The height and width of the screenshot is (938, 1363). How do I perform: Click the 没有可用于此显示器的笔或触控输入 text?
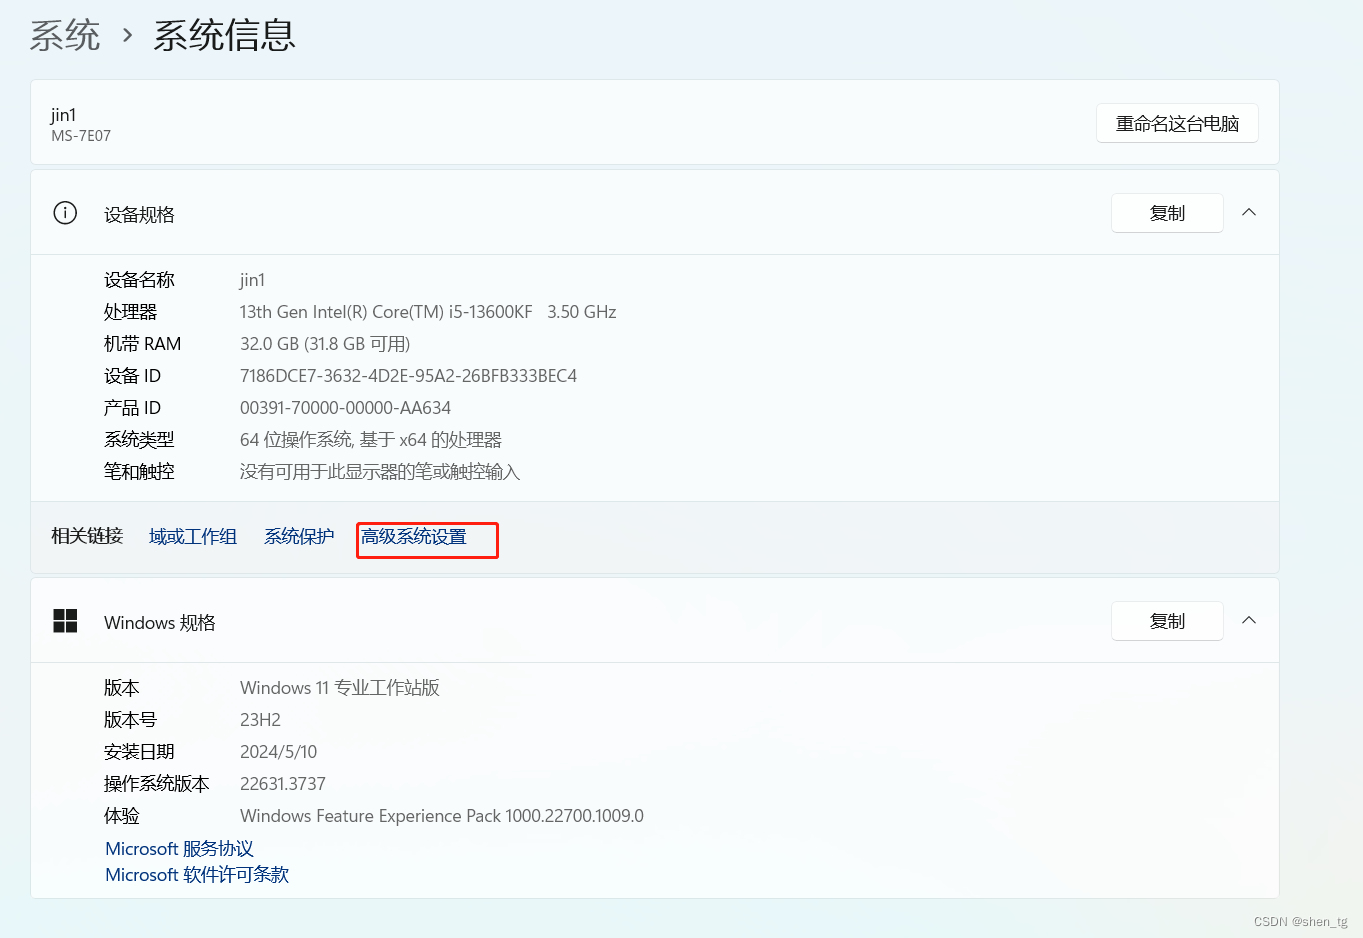(x=380, y=472)
